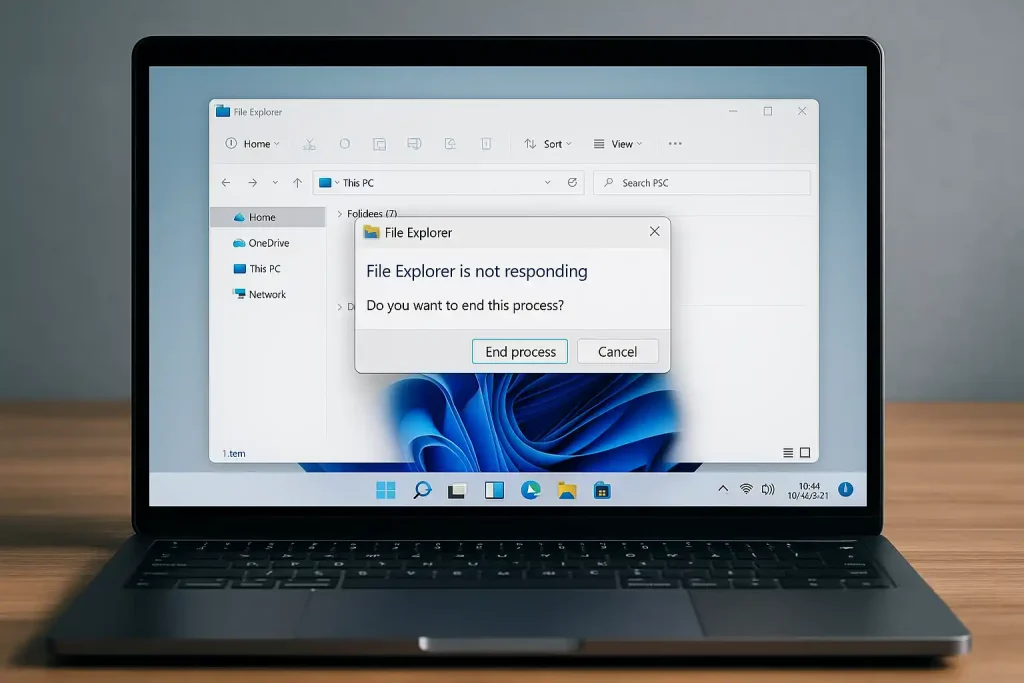
Task: Open the Sort dropdown menu
Action: click(x=548, y=143)
